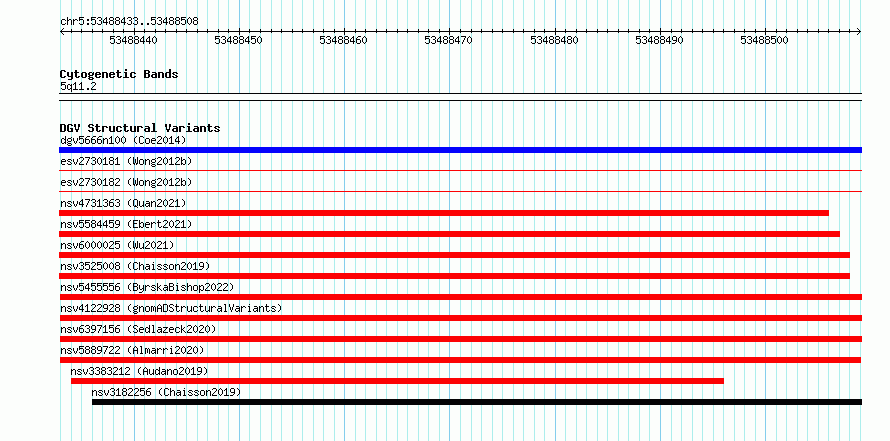Click ruler position 53488470
Screen dimensions: 890x441
[449, 40]
